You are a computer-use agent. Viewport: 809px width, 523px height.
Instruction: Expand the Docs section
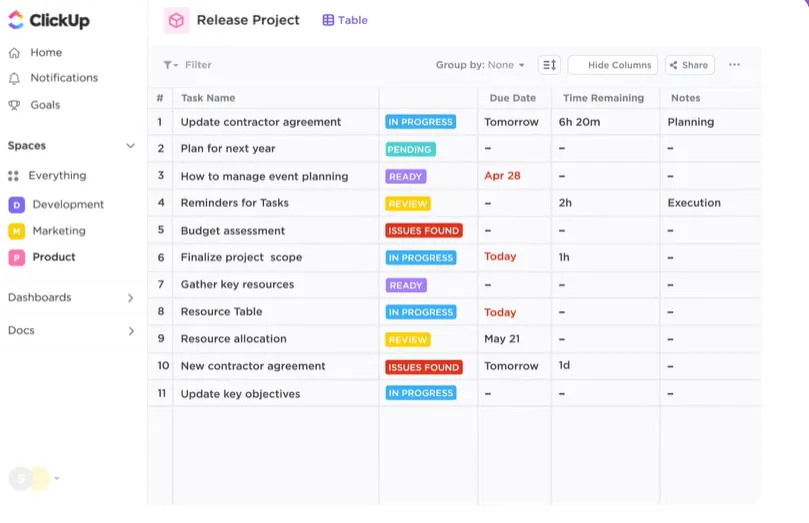[x=71, y=331]
